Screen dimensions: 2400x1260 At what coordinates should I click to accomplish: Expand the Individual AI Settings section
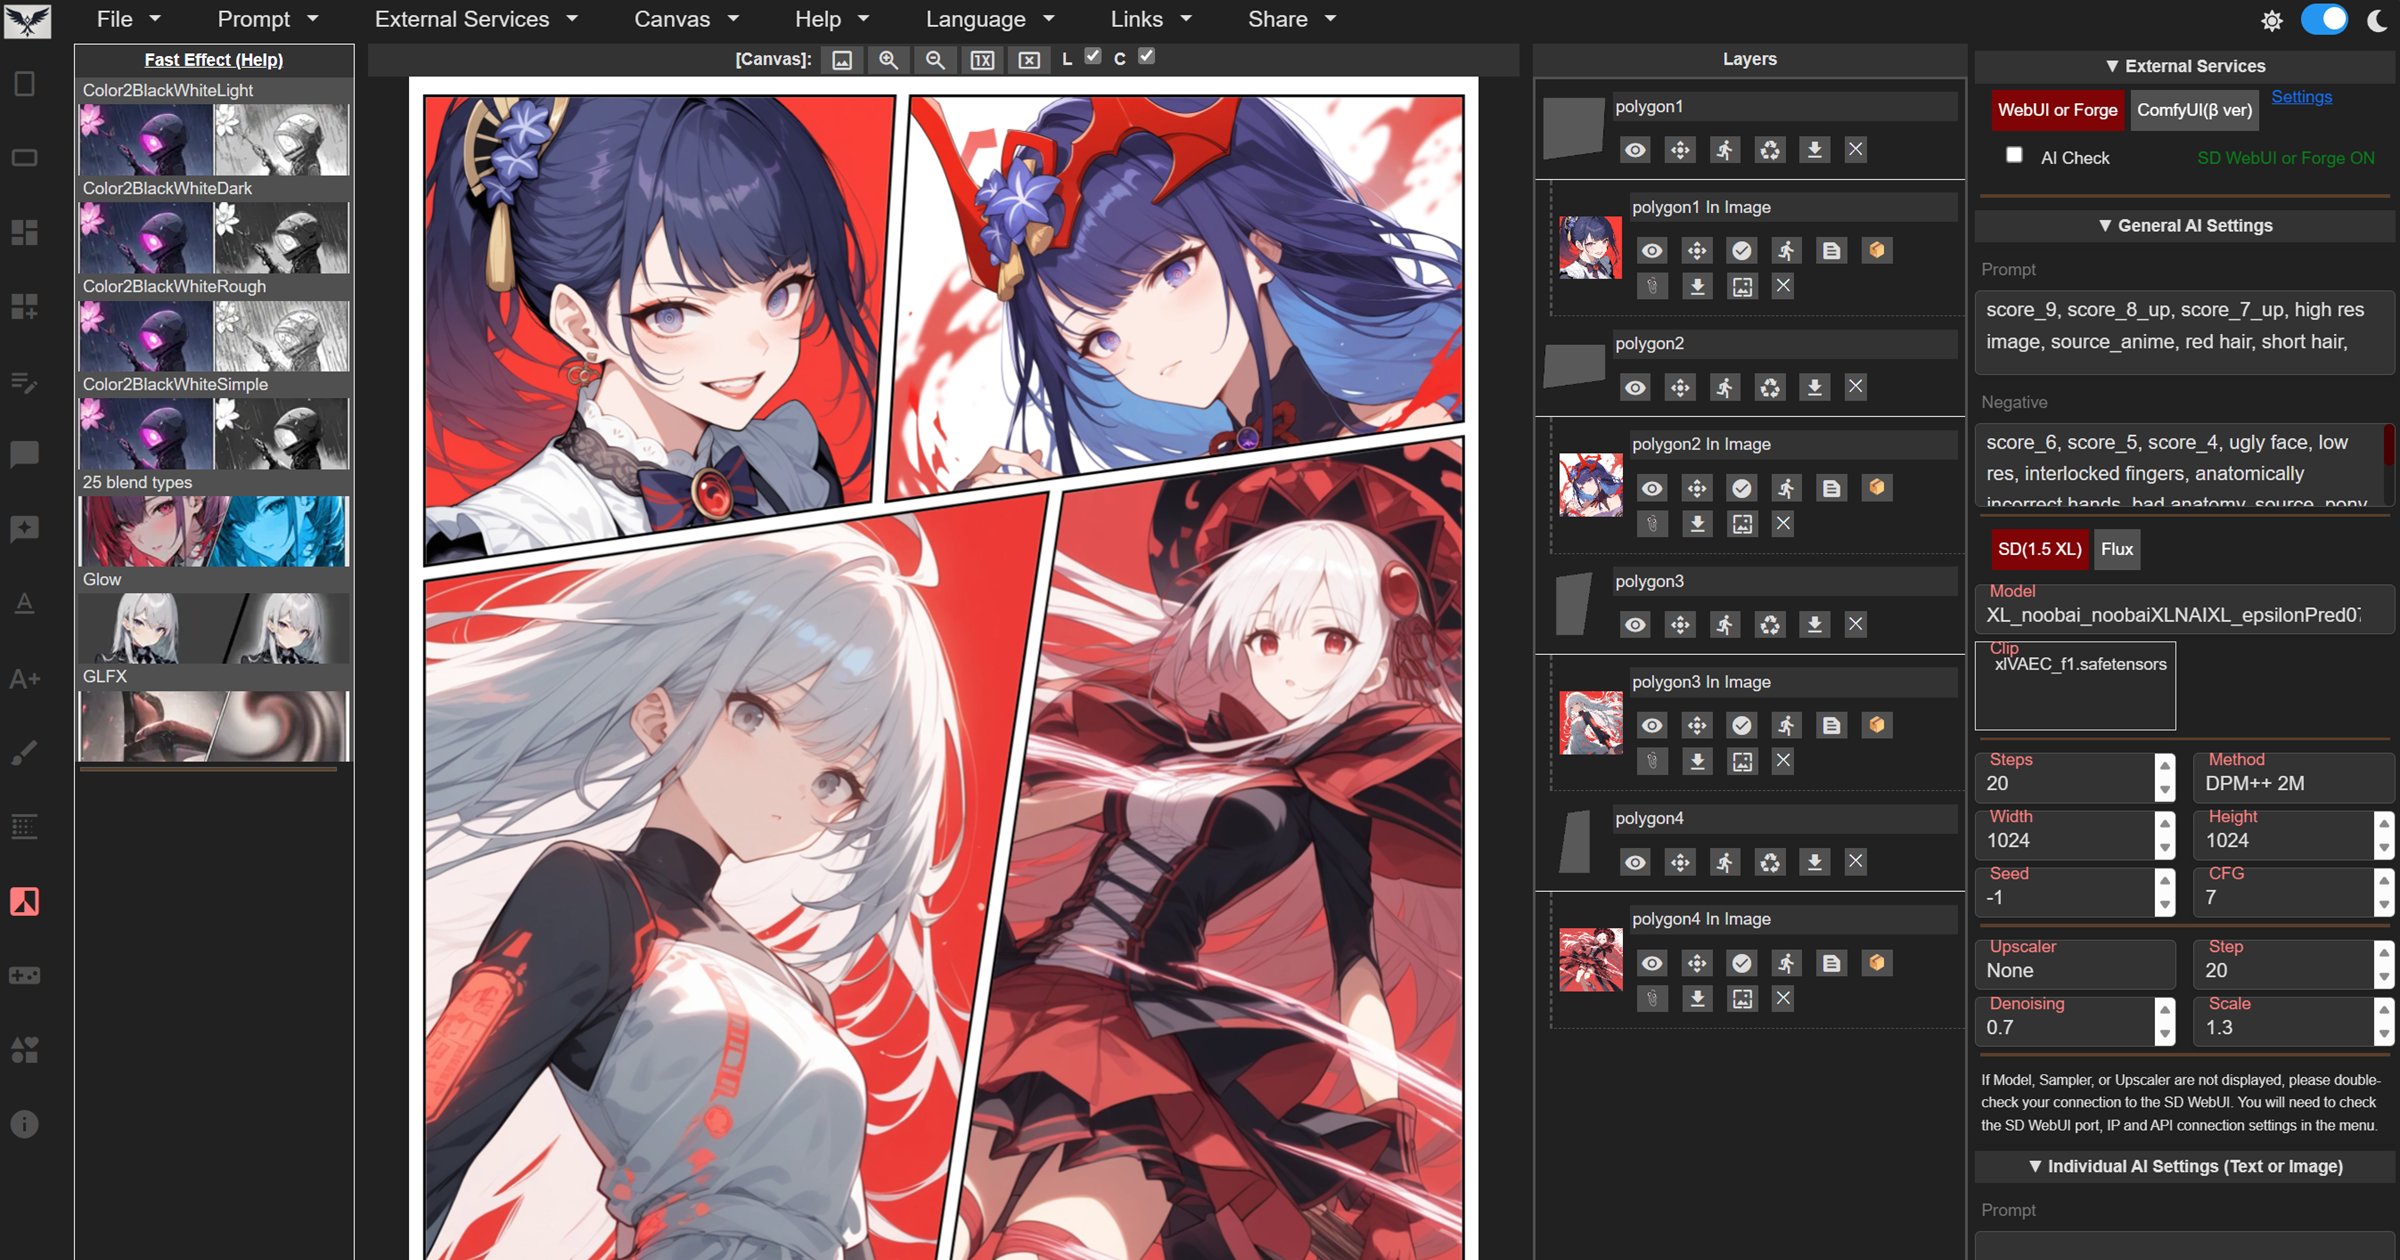[x=2184, y=1166]
